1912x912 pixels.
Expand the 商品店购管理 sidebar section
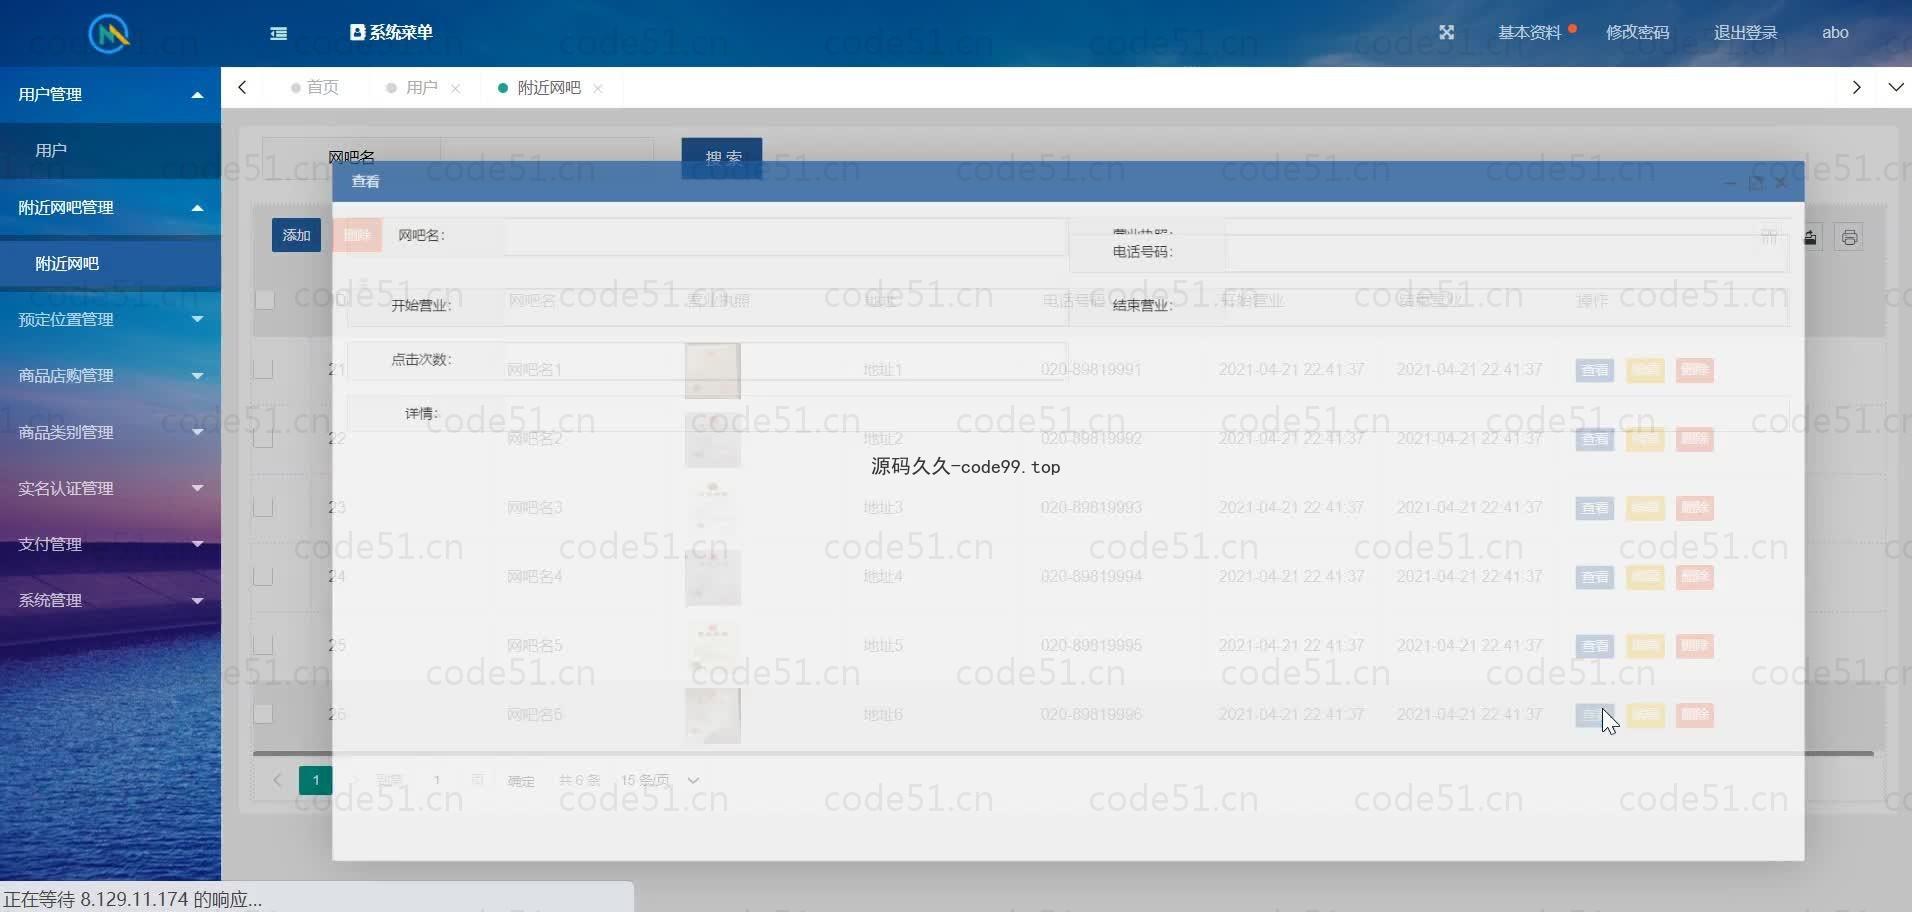tap(110, 376)
